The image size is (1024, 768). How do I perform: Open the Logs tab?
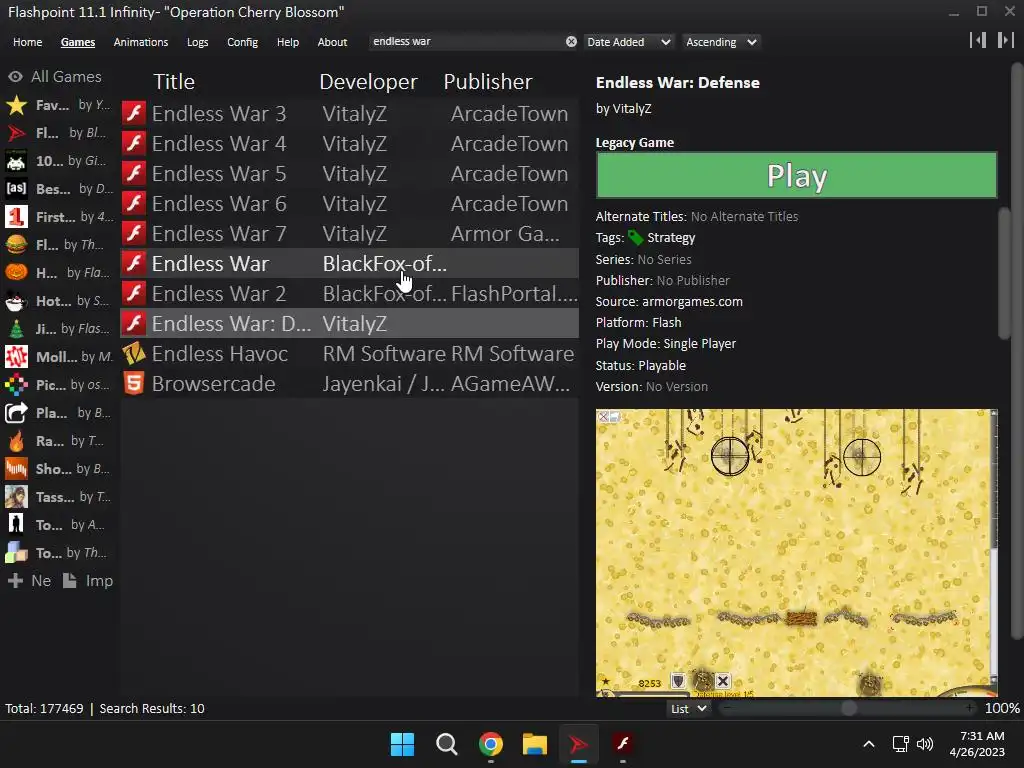click(x=197, y=42)
